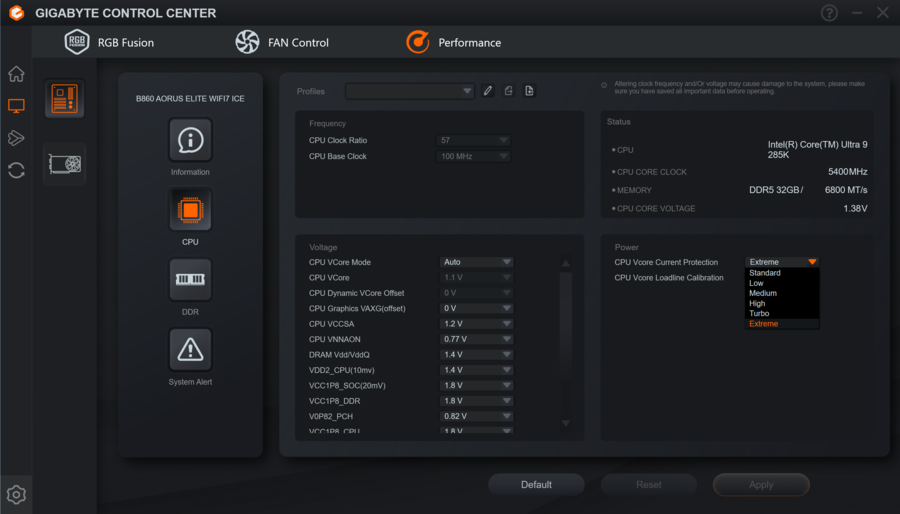The image size is (900, 514).
Task: Choose the highlighted Extreme list option
Action: coord(782,324)
